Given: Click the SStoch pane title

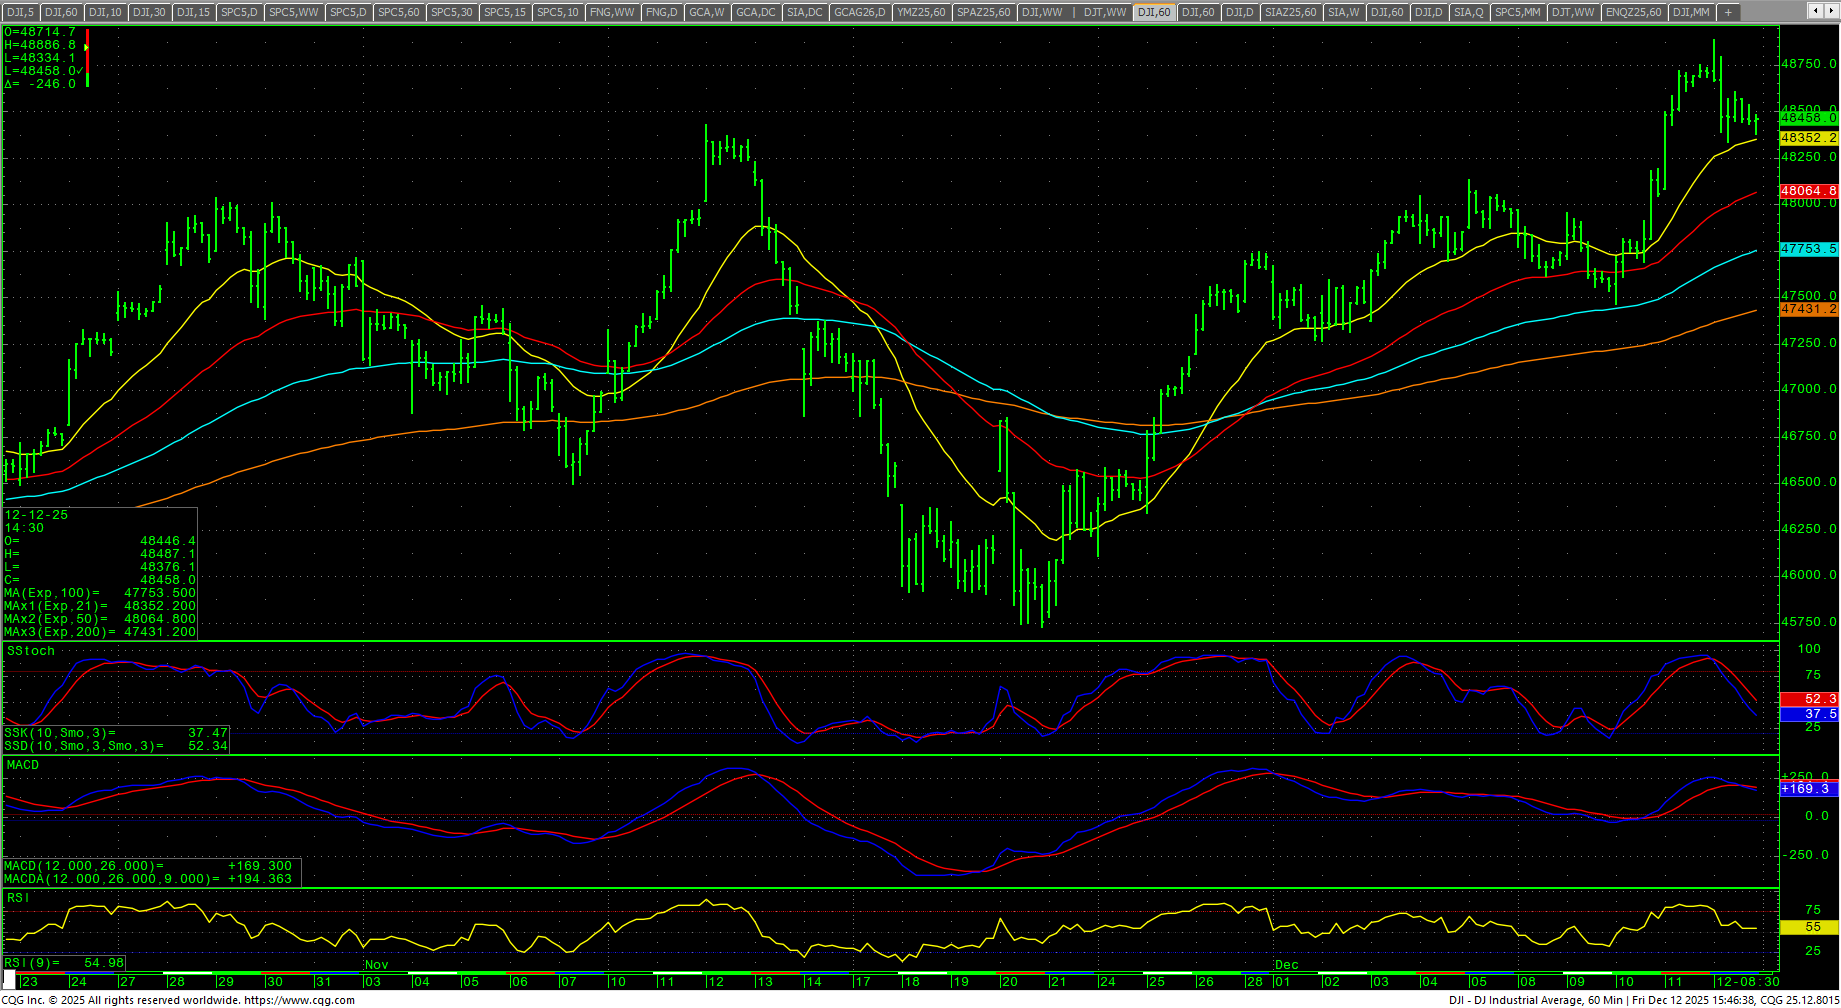Looking at the screenshot, I should pos(31,651).
